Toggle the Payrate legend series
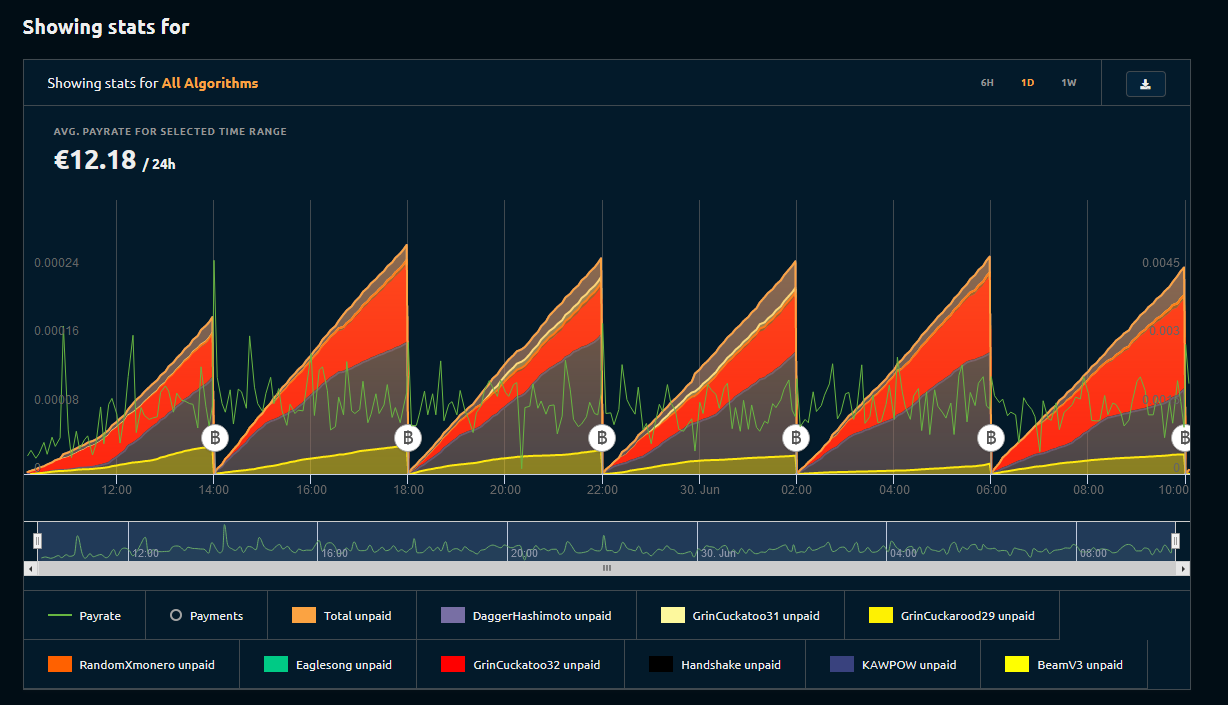The height and width of the screenshot is (705, 1228). [85, 616]
